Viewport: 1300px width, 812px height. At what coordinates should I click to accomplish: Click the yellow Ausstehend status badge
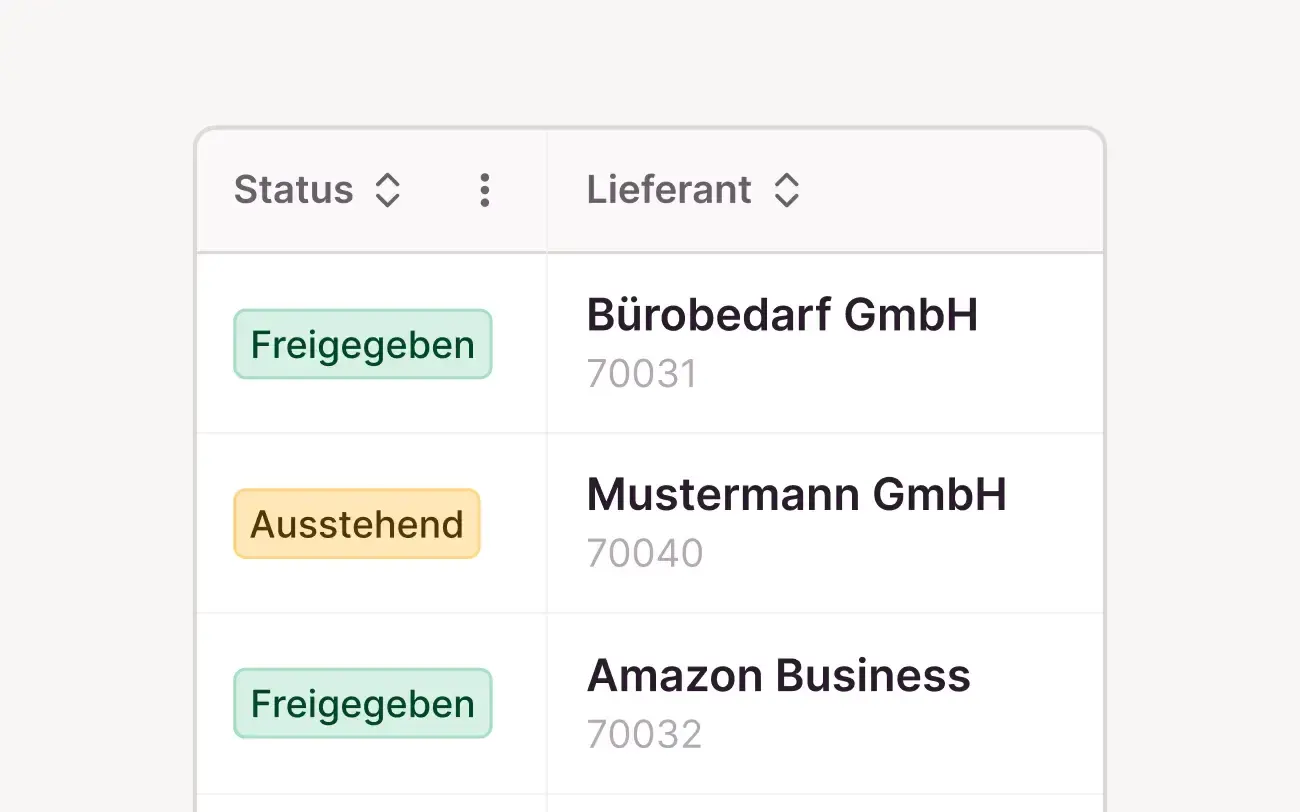[x=357, y=524]
